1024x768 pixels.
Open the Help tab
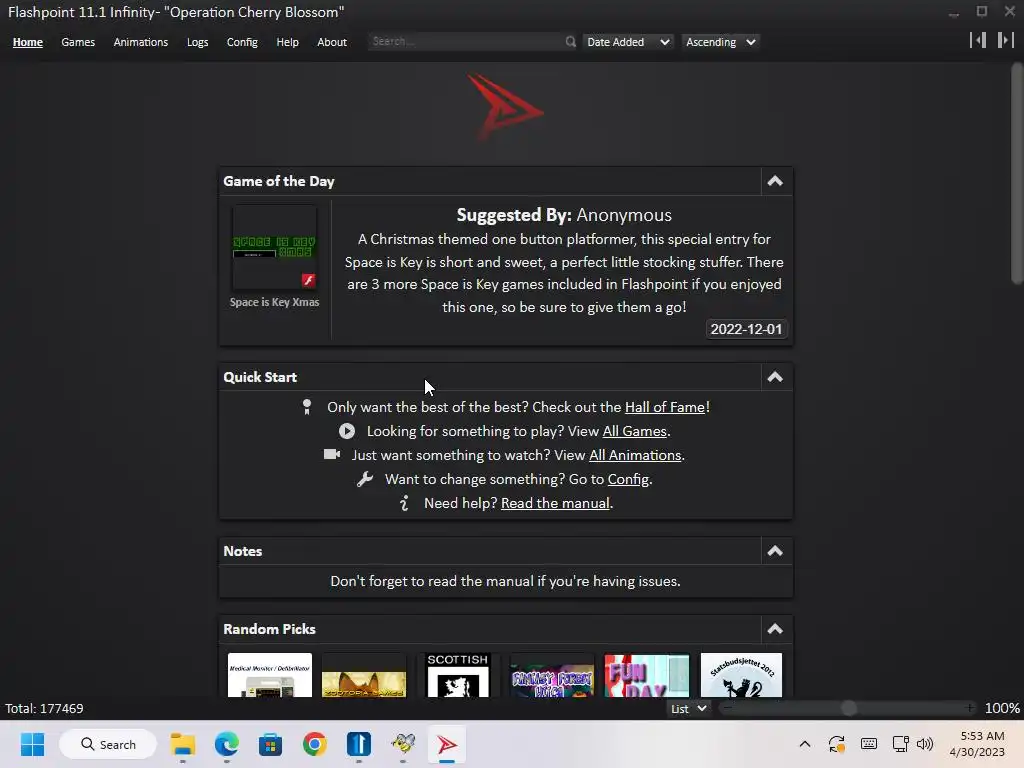pos(287,42)
